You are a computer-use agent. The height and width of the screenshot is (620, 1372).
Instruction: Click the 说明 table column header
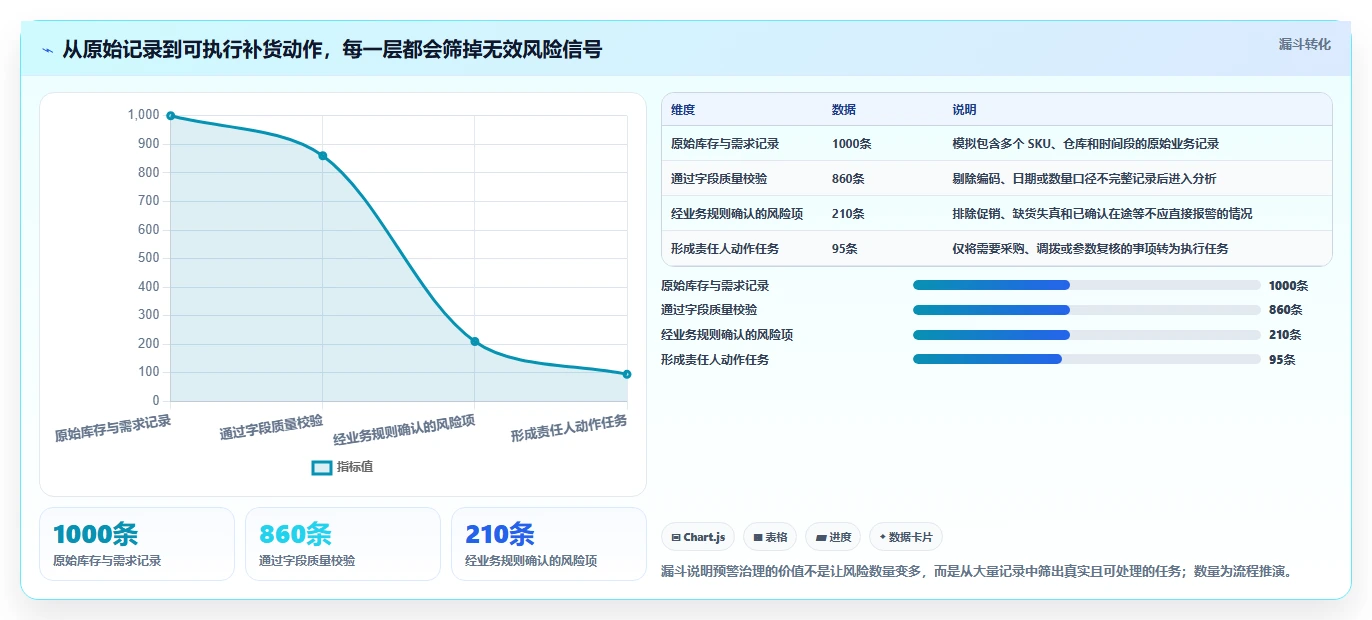[x=965, y=110]
